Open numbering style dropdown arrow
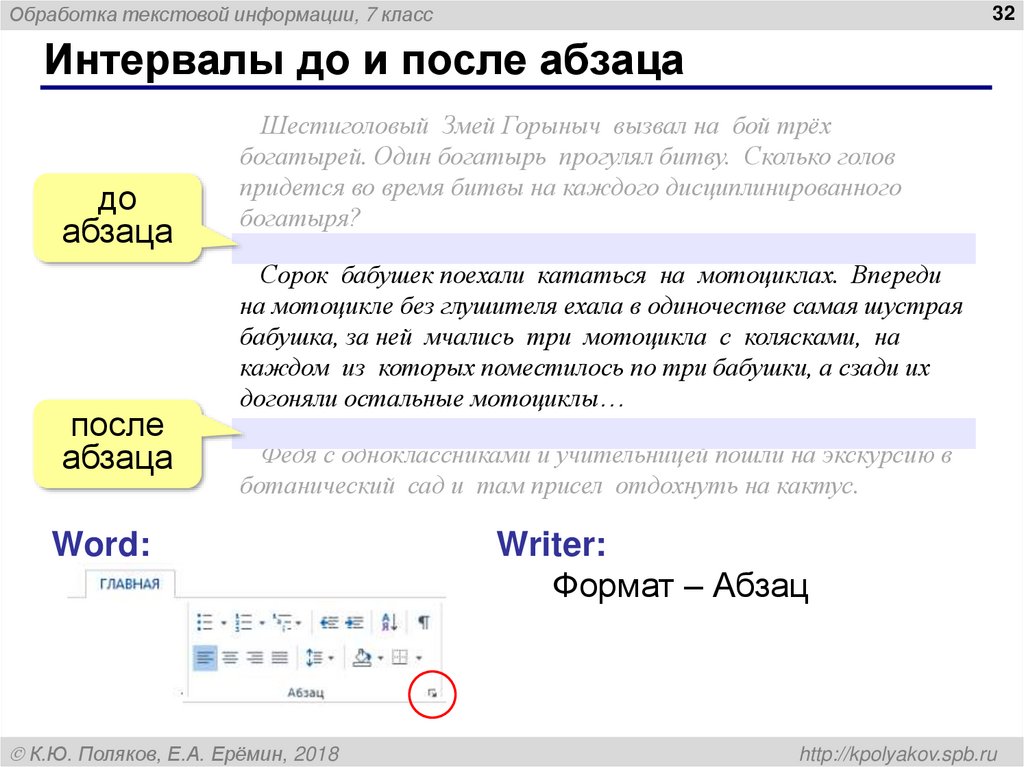 262,623
